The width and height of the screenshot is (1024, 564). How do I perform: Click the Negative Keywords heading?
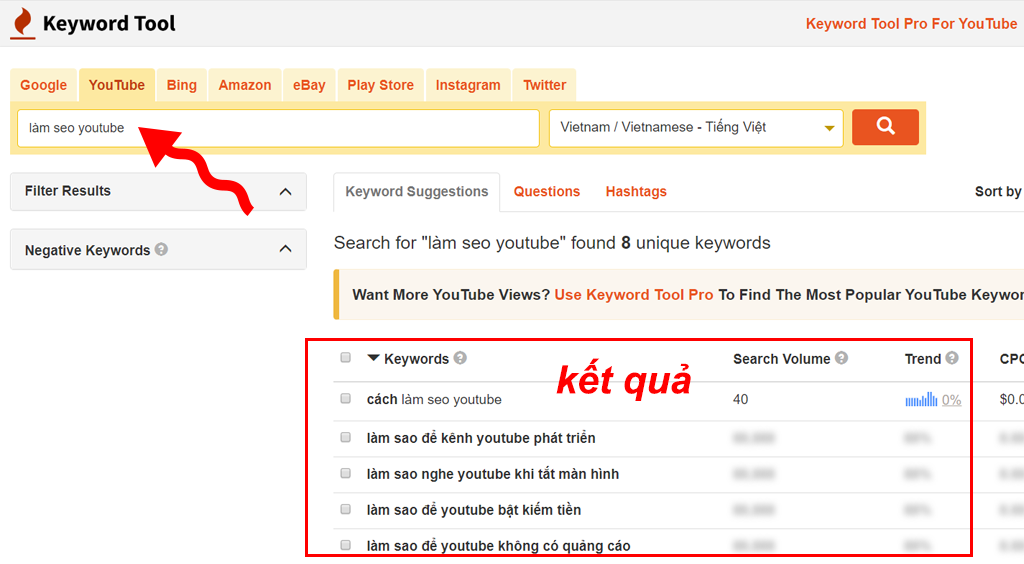click(x=88, y=250)
